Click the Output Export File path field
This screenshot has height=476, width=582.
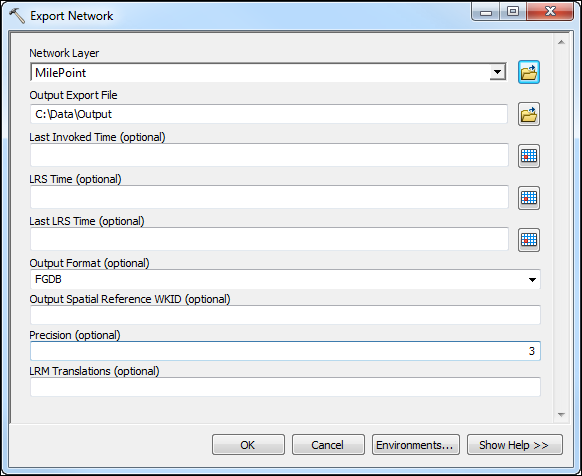(x=269, y=114)
